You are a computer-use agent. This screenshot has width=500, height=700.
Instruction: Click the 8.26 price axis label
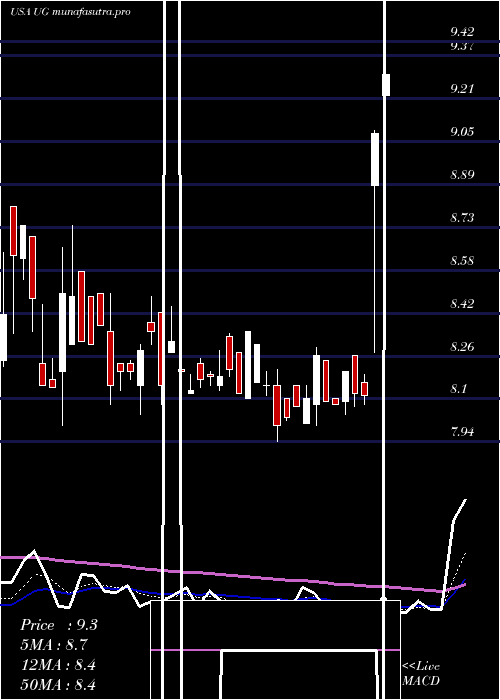click(x=462, y=347)
